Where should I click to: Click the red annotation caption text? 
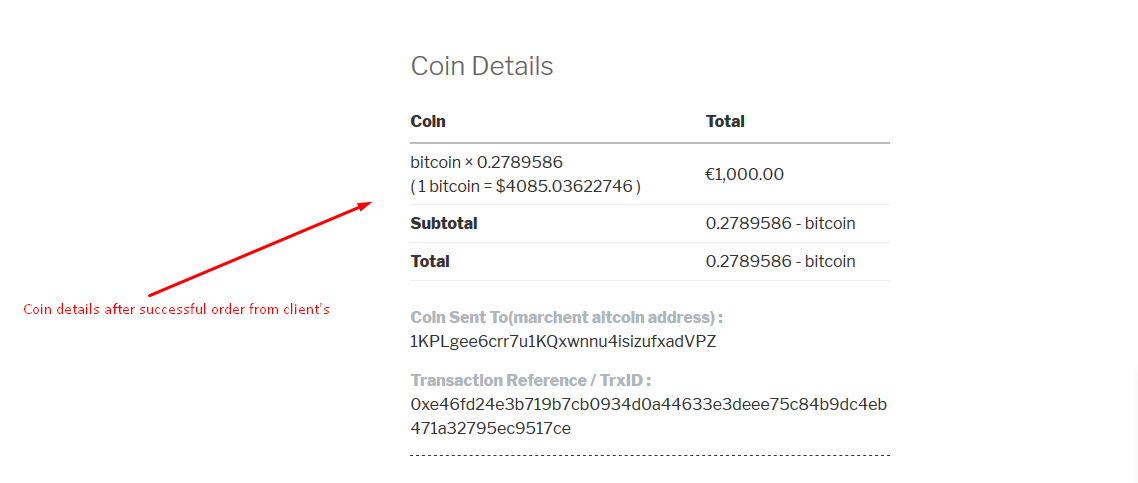(x=177, y=310)
